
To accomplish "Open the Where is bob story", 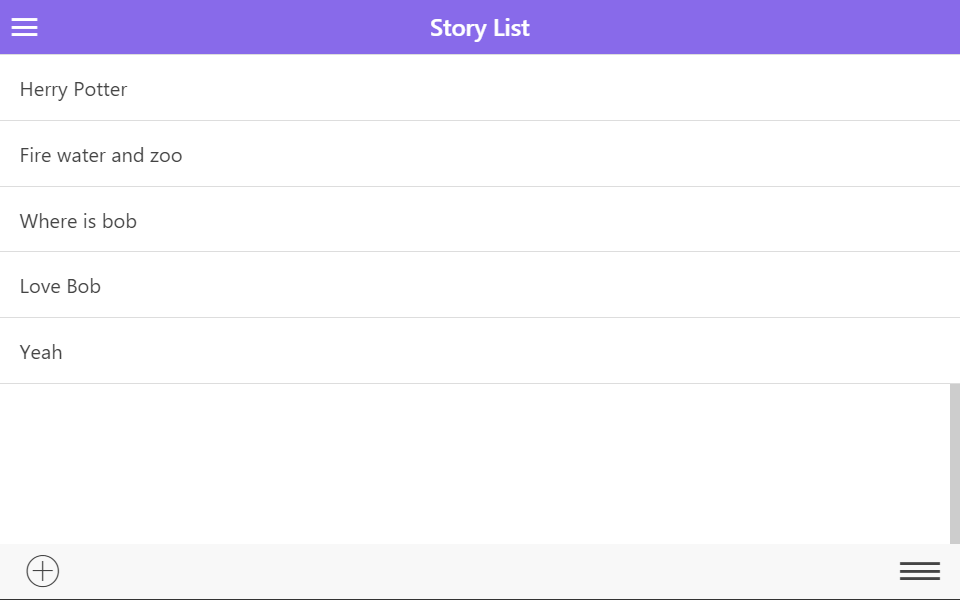I will click(78, 221).
